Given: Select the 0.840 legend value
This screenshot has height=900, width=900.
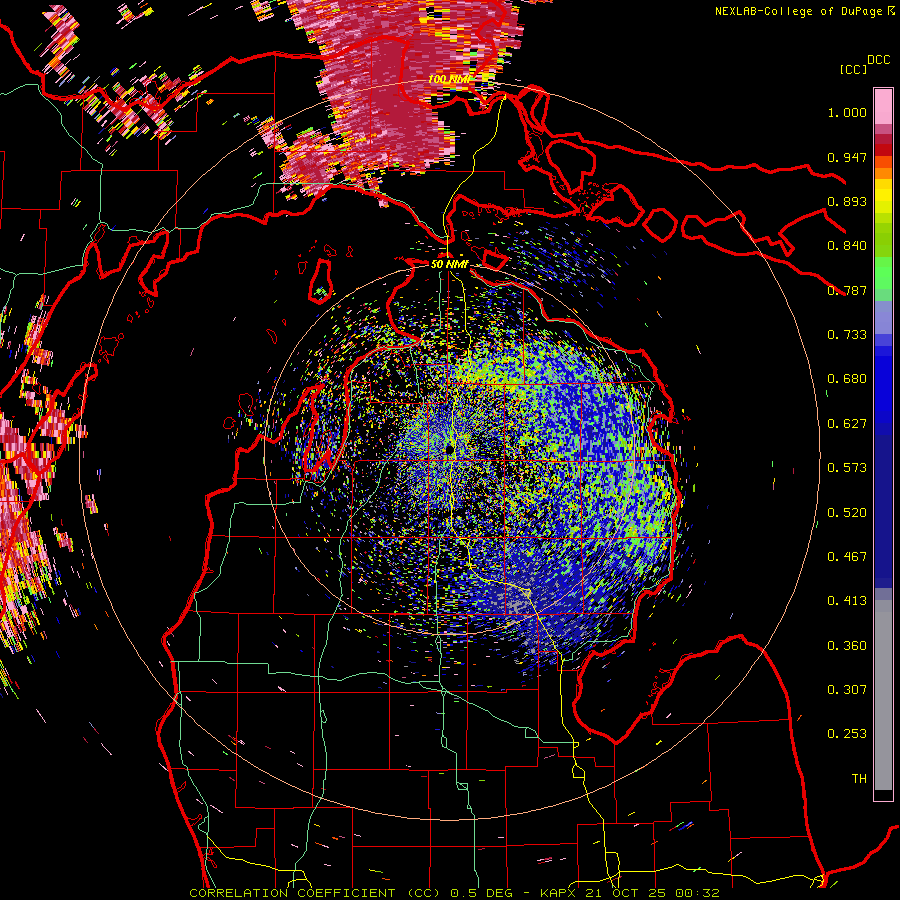Looking at the screenshot, I should tap(847, 246).
